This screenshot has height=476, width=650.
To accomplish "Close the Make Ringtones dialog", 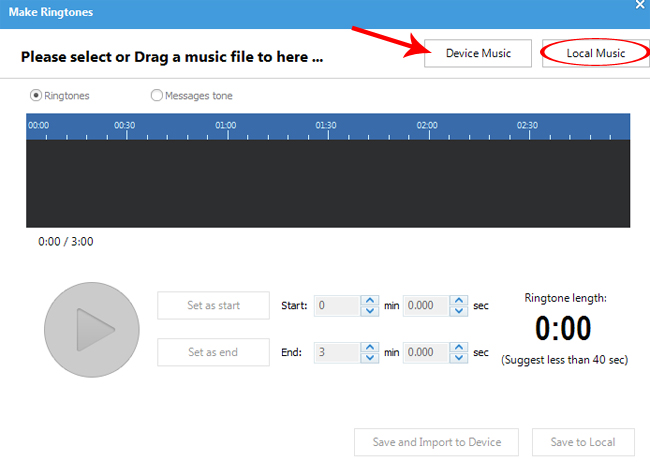I will (640, 6).
